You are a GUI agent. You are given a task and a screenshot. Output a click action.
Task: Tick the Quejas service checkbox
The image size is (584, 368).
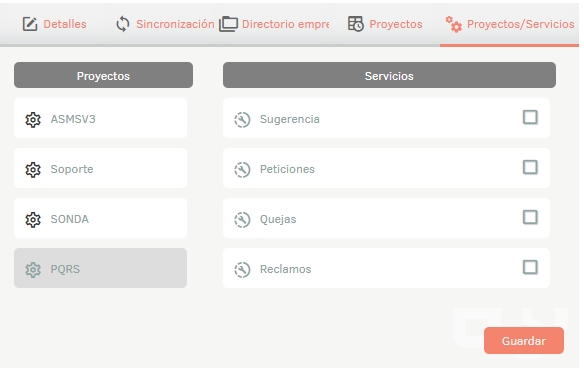pyautogui.click(x=530, y=217)
